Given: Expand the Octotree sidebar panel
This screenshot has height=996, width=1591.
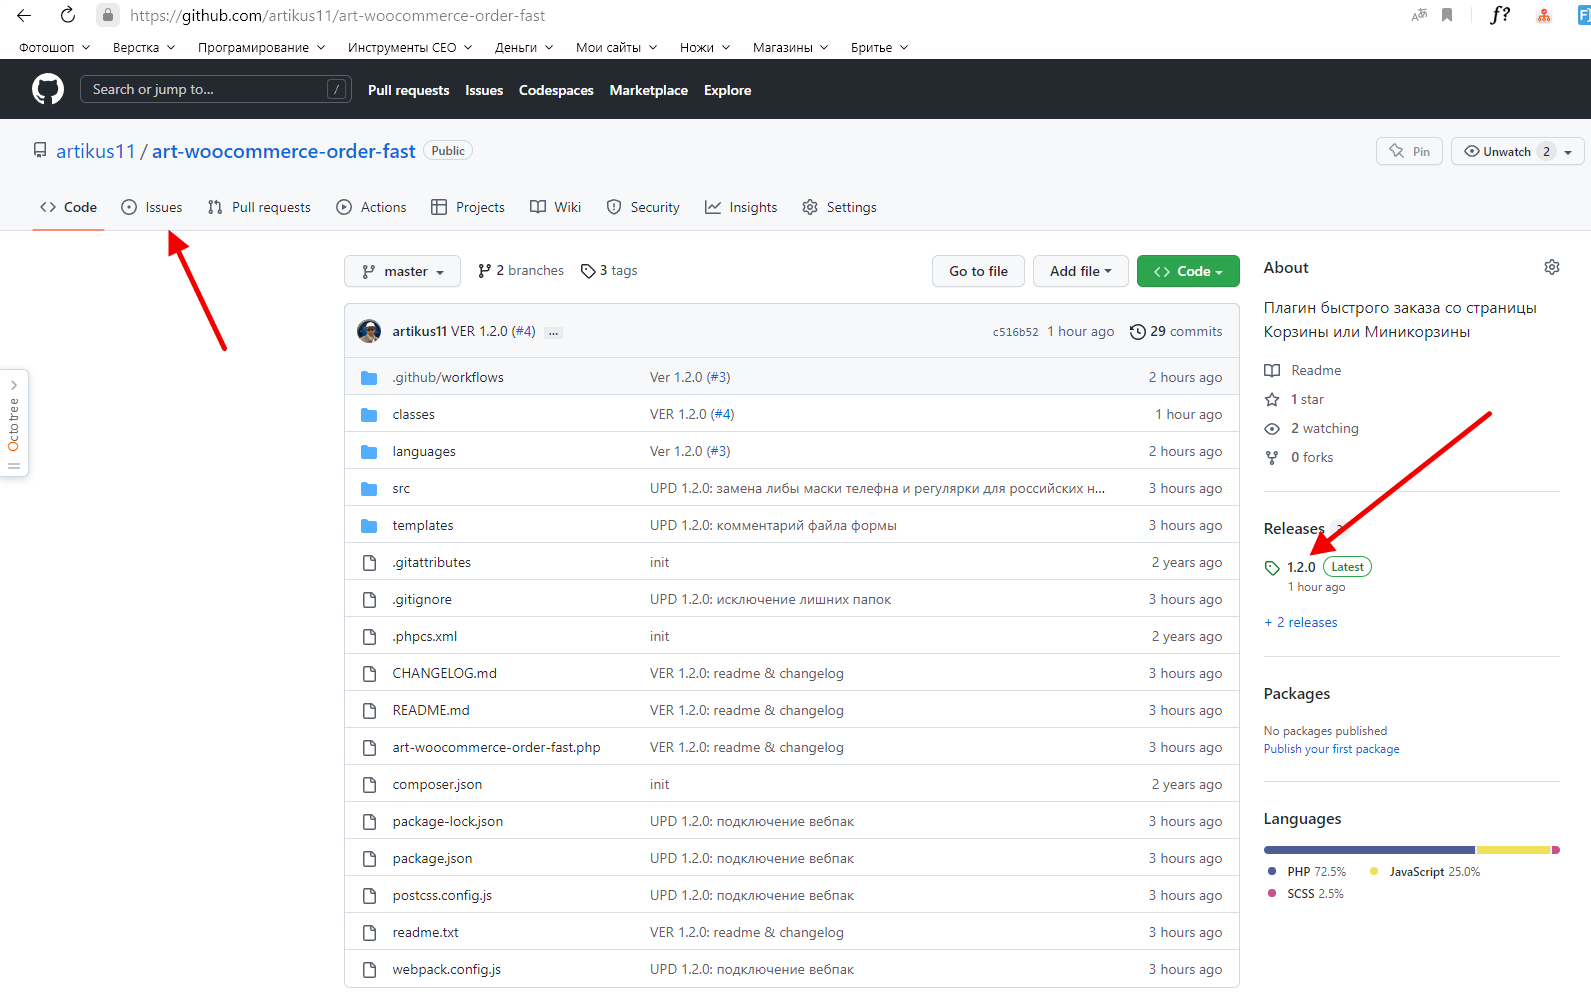Looking at the screenshot, I should coord(14,423).
